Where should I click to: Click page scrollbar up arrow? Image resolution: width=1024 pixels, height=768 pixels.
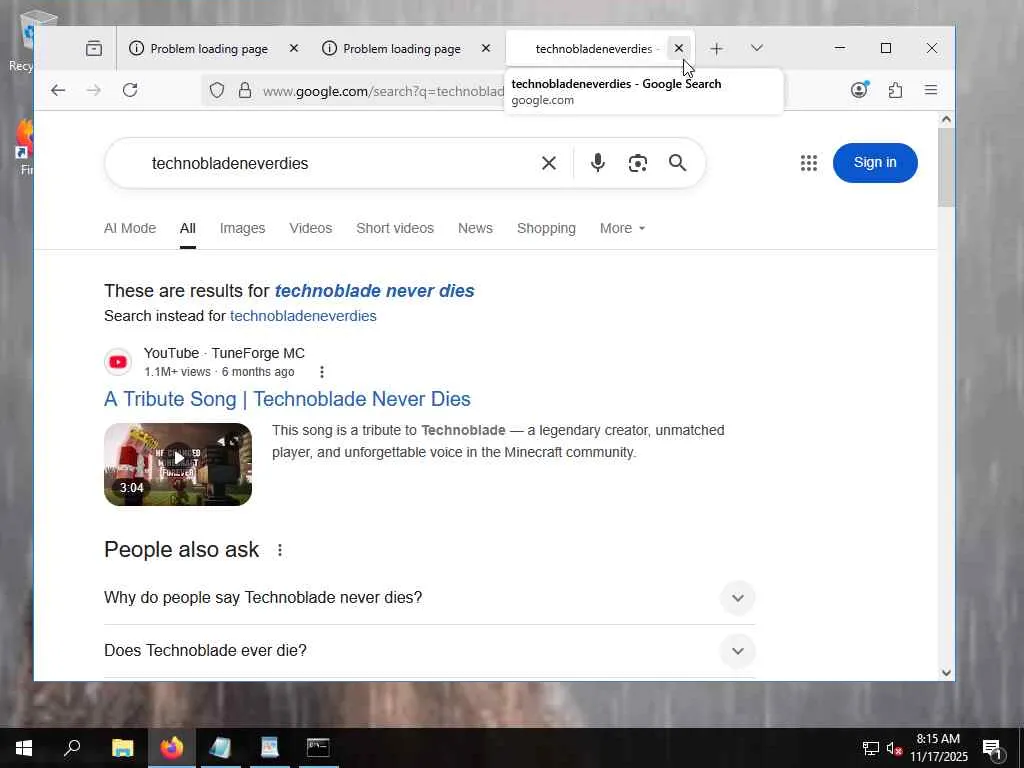[946, 120]
